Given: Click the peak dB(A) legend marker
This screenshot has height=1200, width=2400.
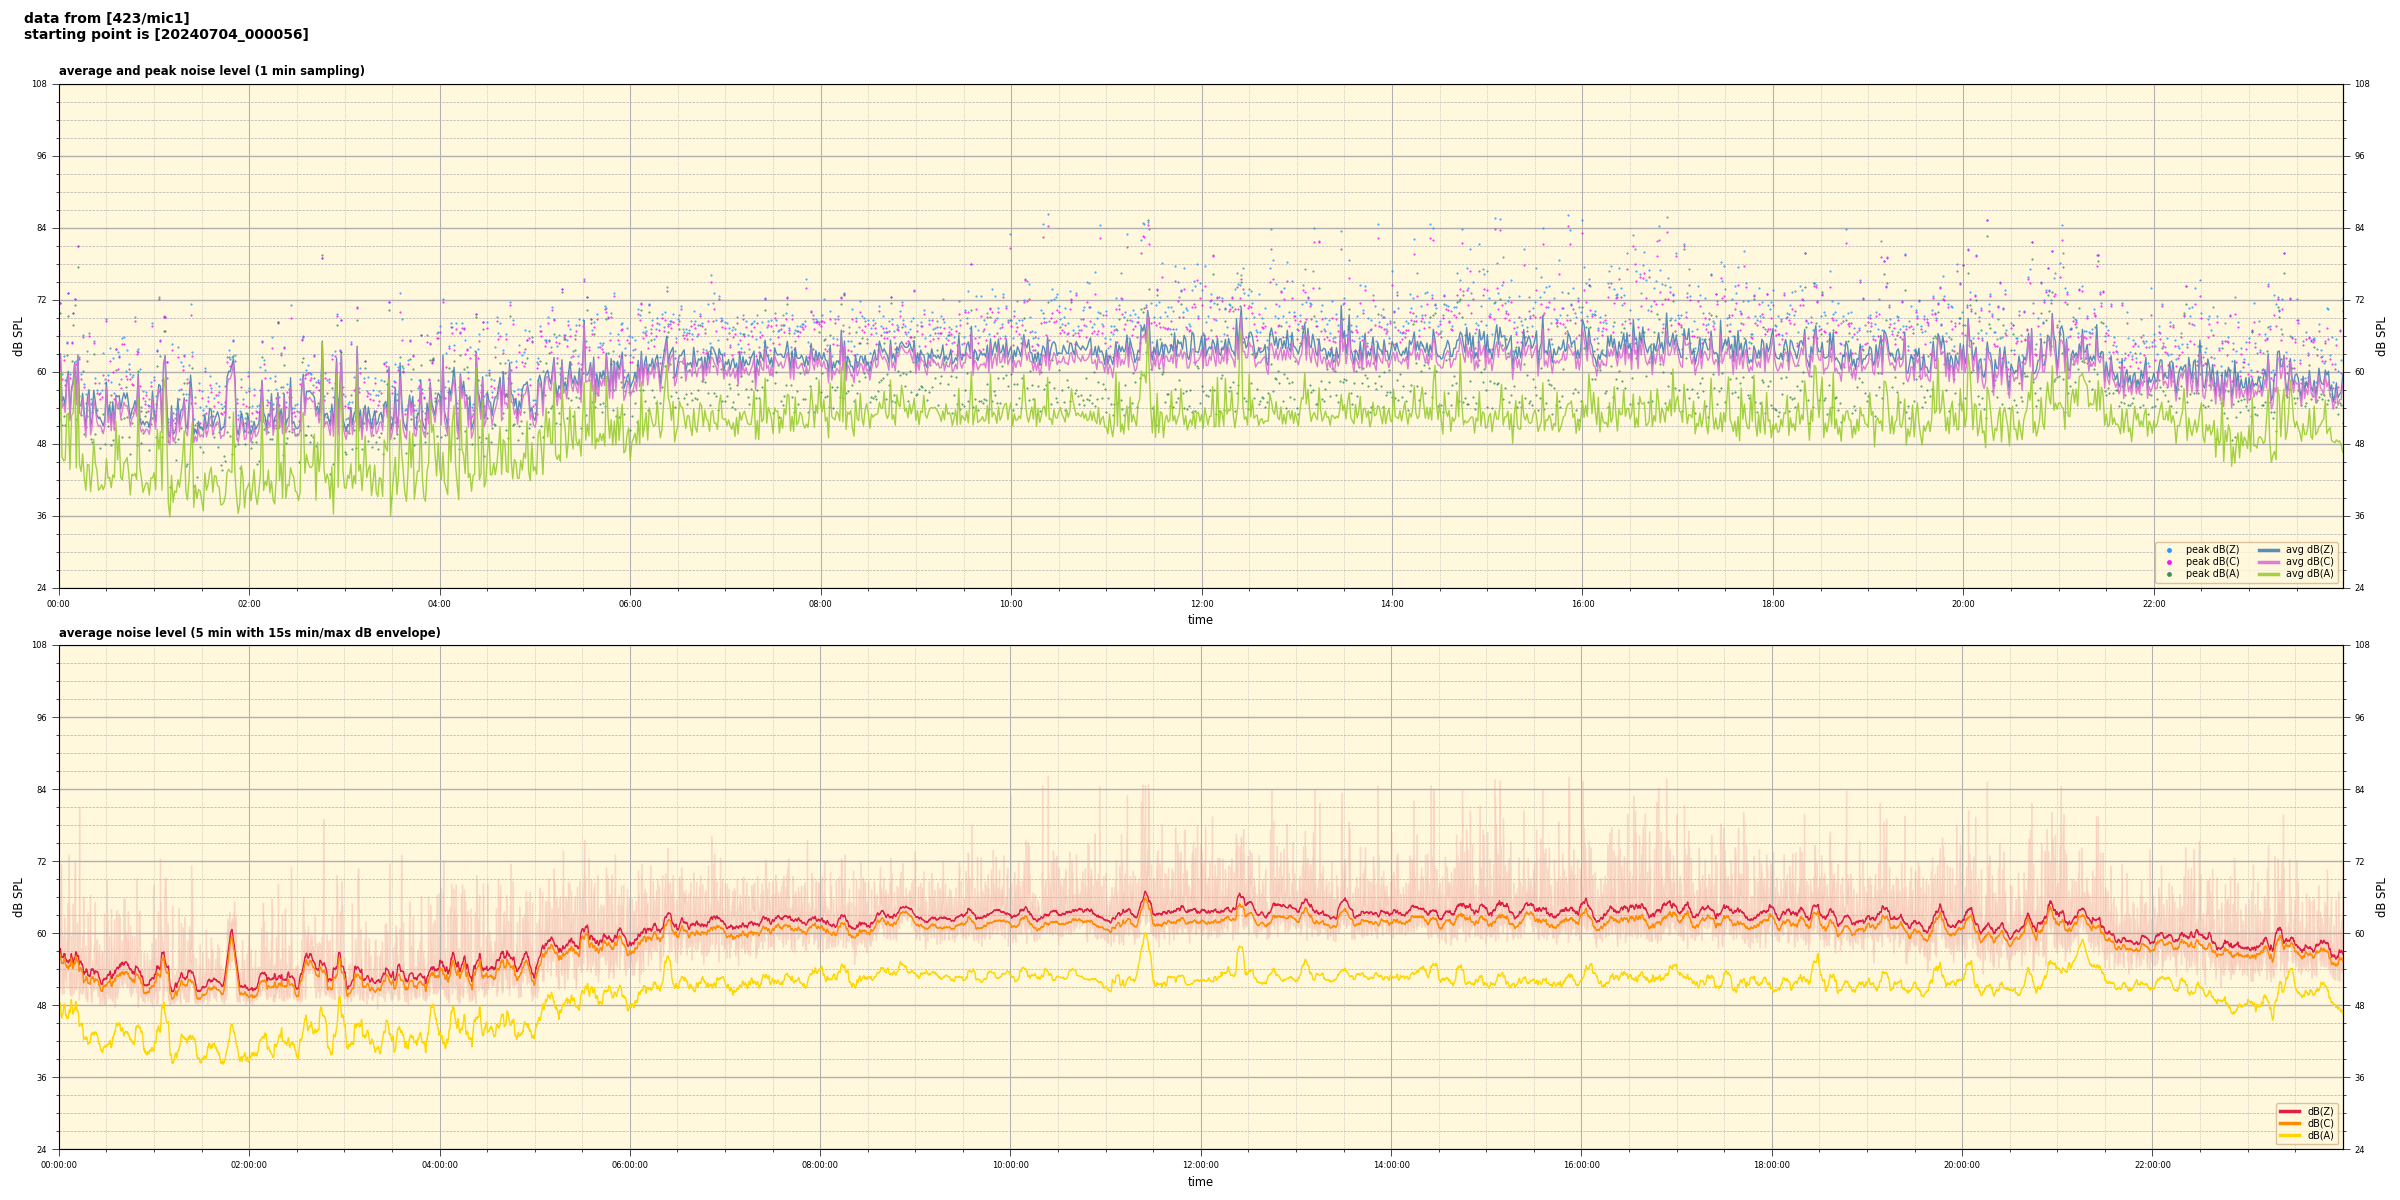Looking at the screenshot, I should [2169, 574].
